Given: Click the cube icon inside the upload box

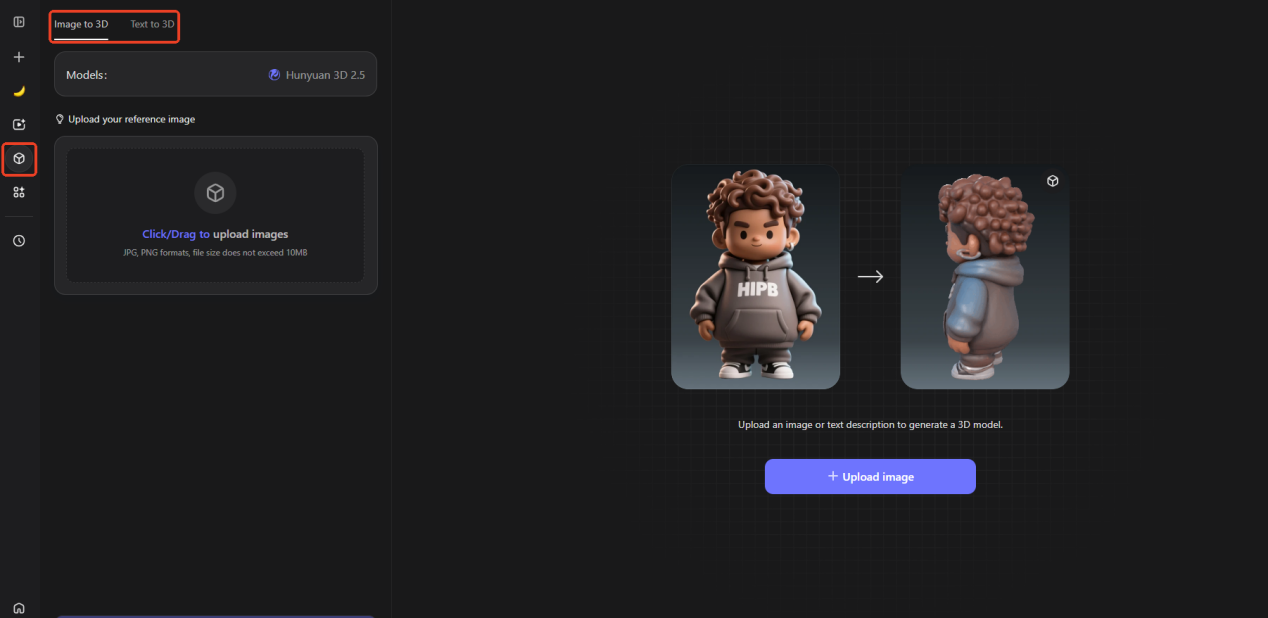Looking at the screenshot, I should (x=215, y=194).
